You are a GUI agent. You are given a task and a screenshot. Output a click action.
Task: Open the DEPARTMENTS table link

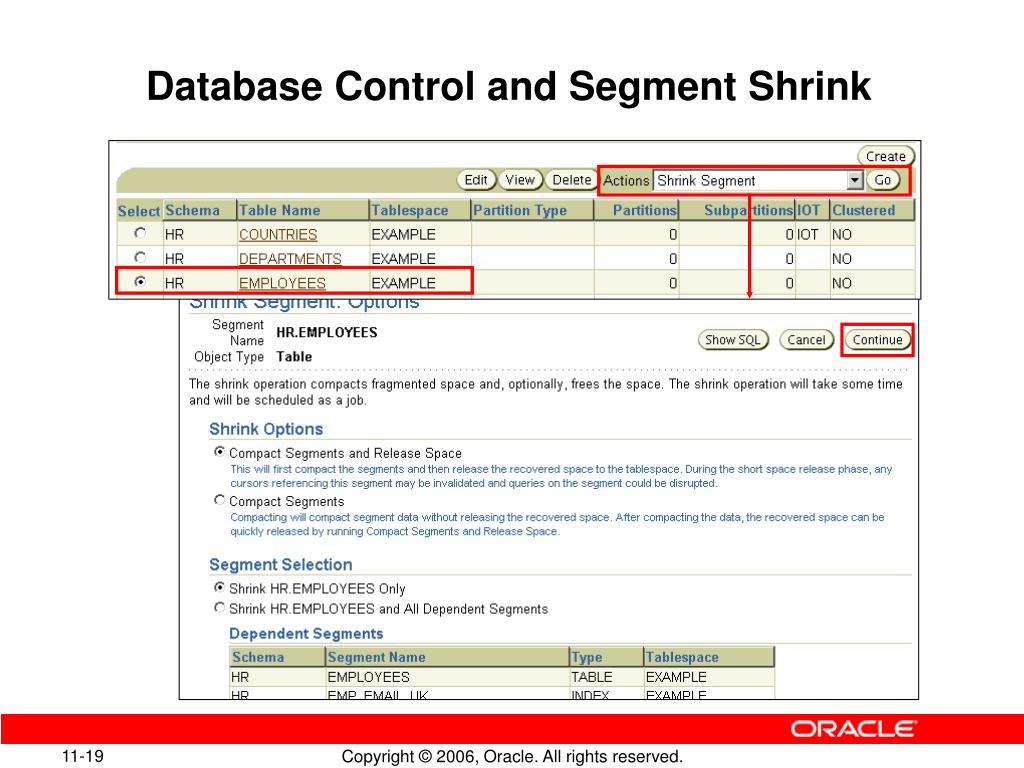coord(290,259)
